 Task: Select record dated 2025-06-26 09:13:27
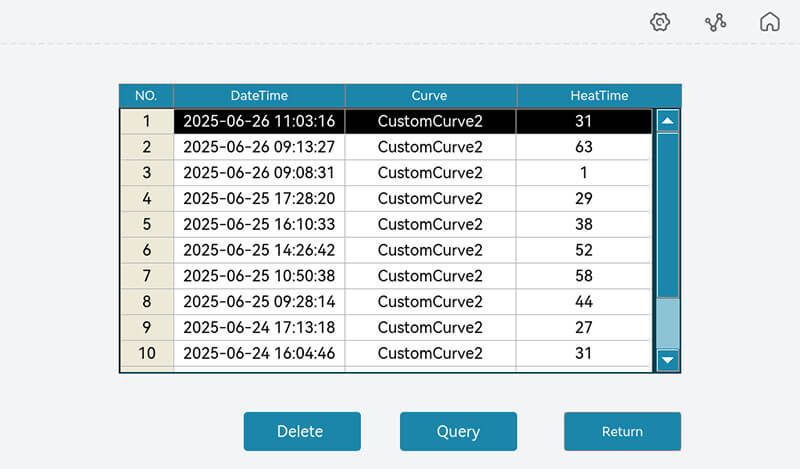coord(259,147)
